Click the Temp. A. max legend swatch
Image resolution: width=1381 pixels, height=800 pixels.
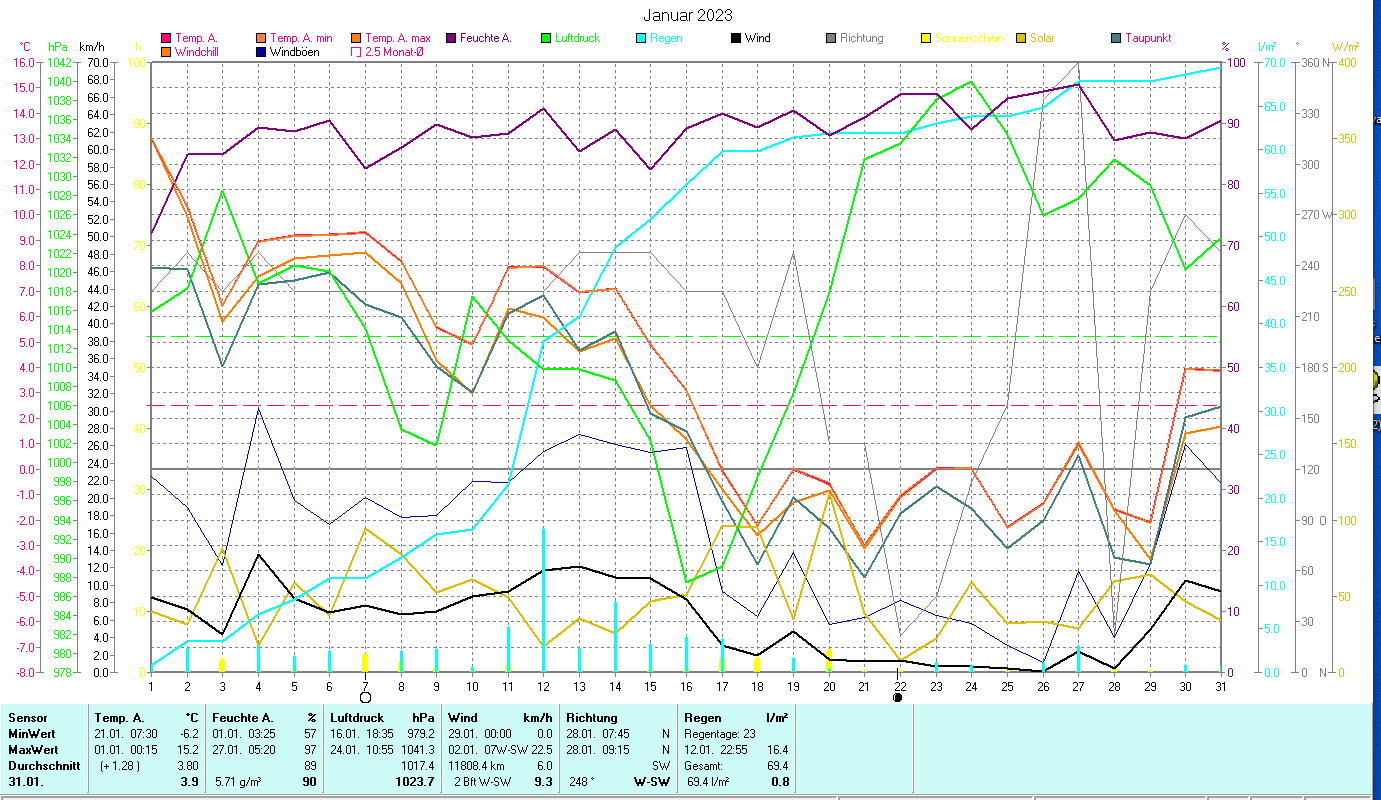click(x=355, y=38)
